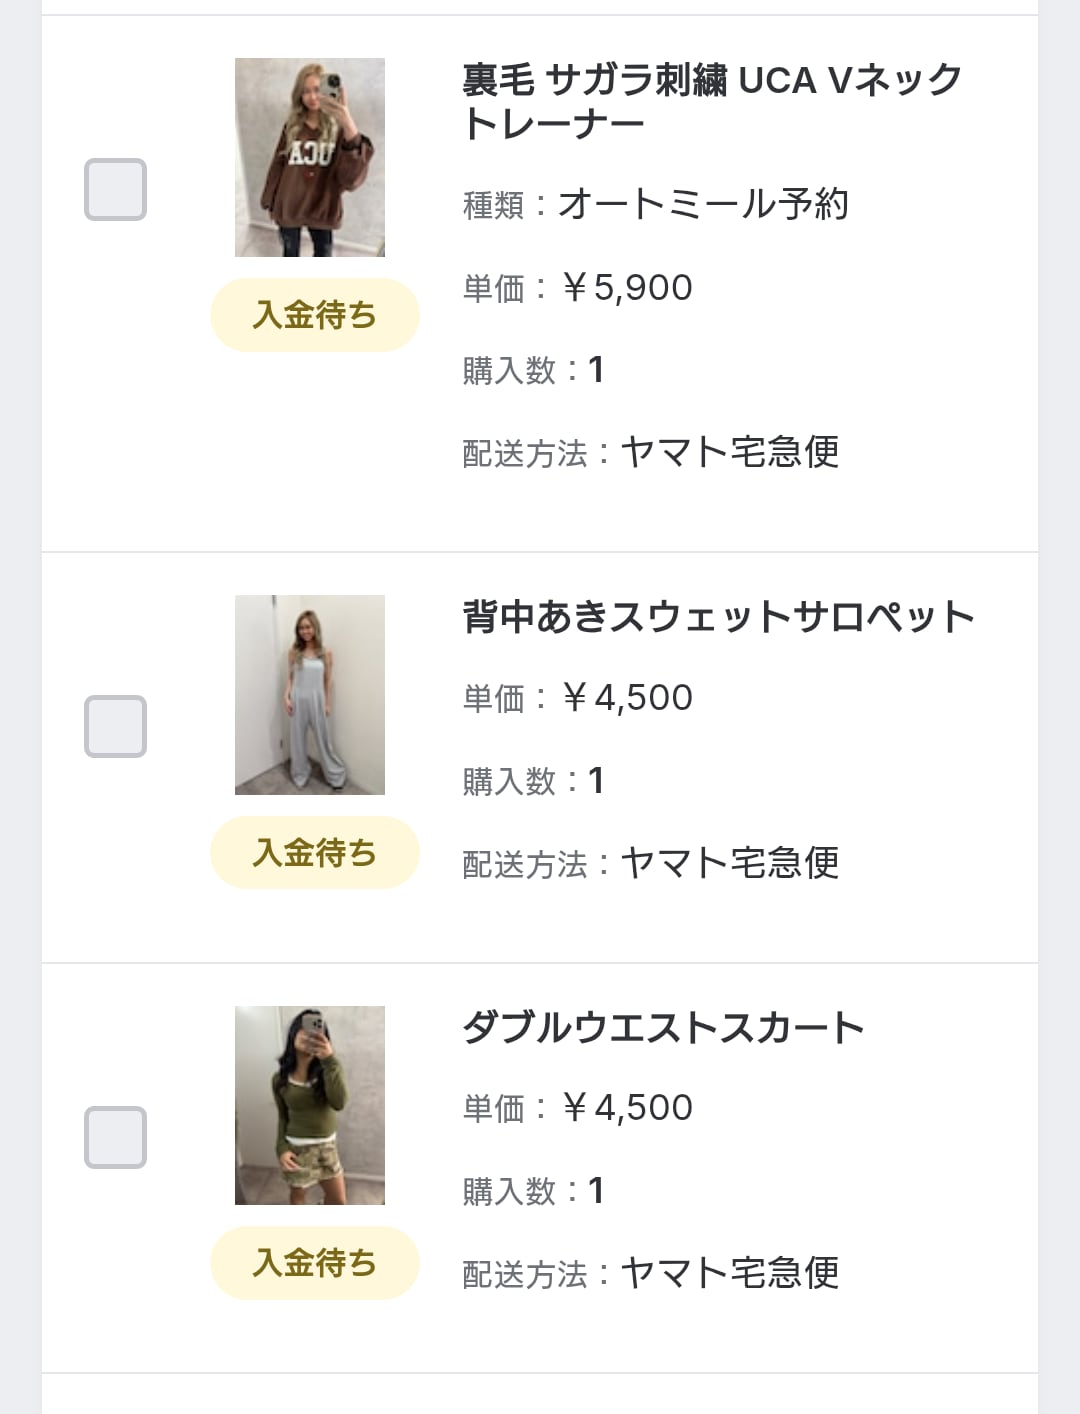The width and height of the screenshot is (1080, 1414).
Task: Select the 背中あきスウェットサロペット checkbox
Action: click(x=115, y=726)
